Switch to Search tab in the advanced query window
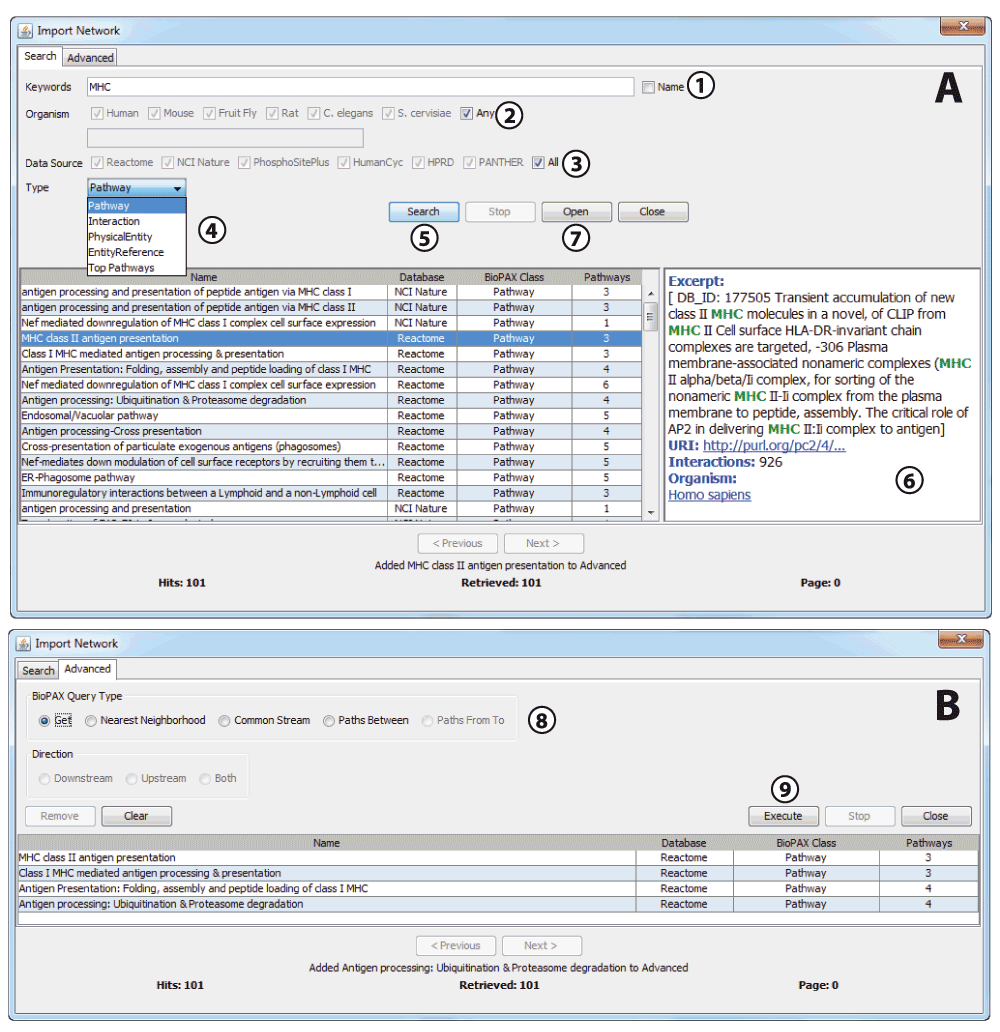The height and width of the screenshot is (1032, 1000). [x=38, y=671]
